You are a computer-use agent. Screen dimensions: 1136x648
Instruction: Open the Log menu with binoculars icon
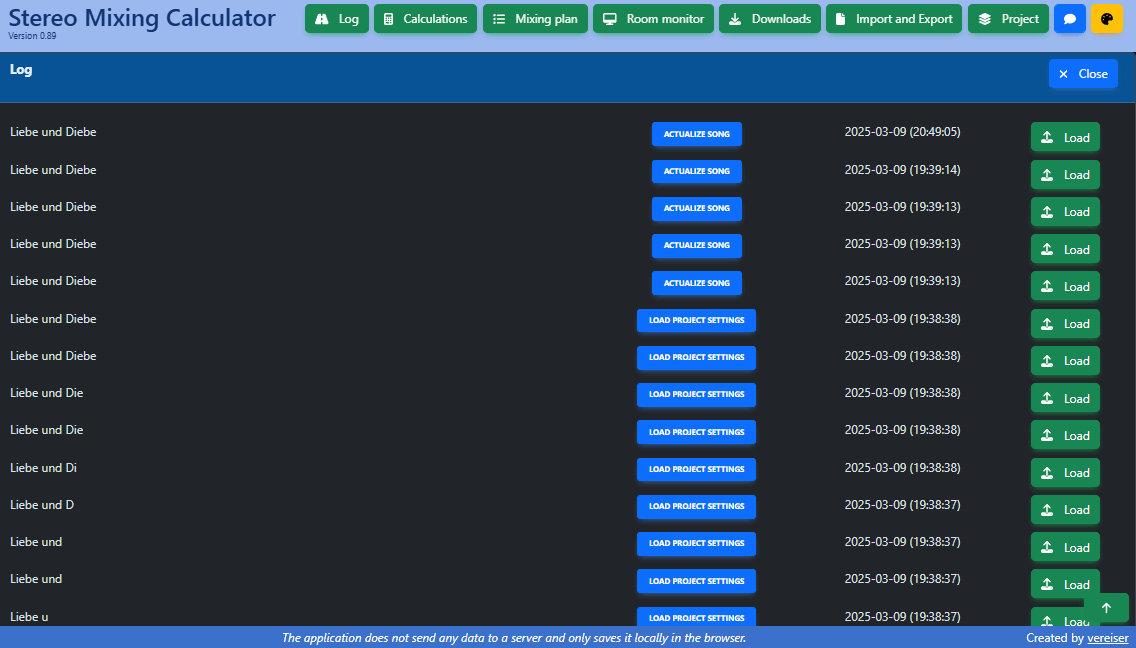[337, 19]
